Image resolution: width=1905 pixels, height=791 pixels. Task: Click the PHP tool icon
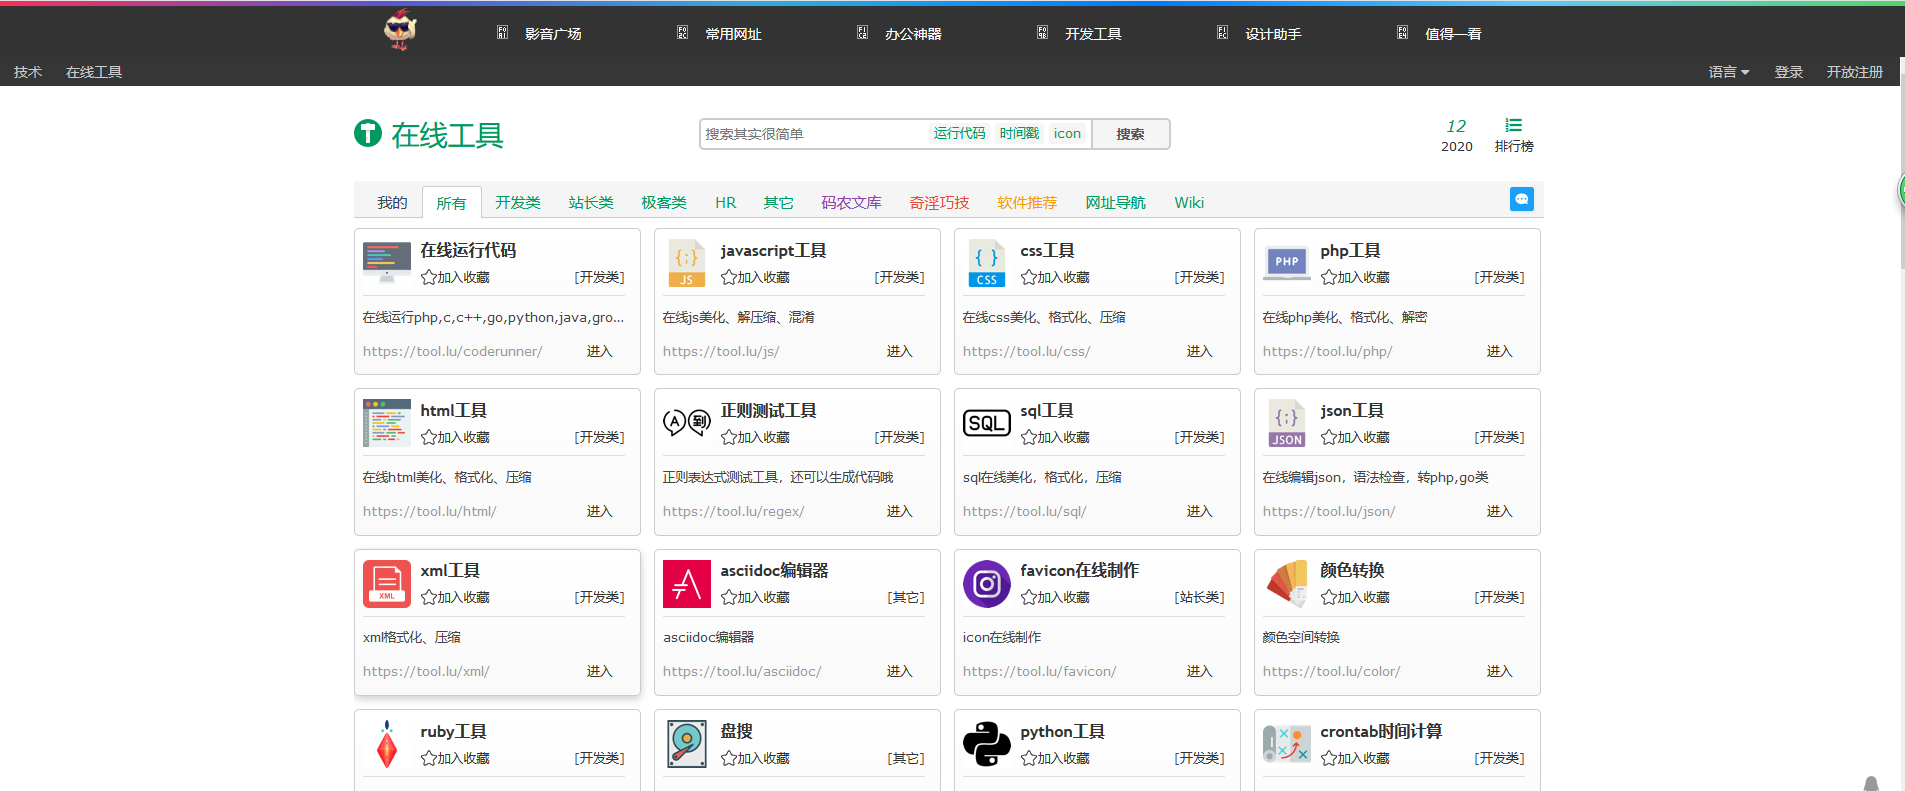pyautogui.click(x=1286, y=263)
